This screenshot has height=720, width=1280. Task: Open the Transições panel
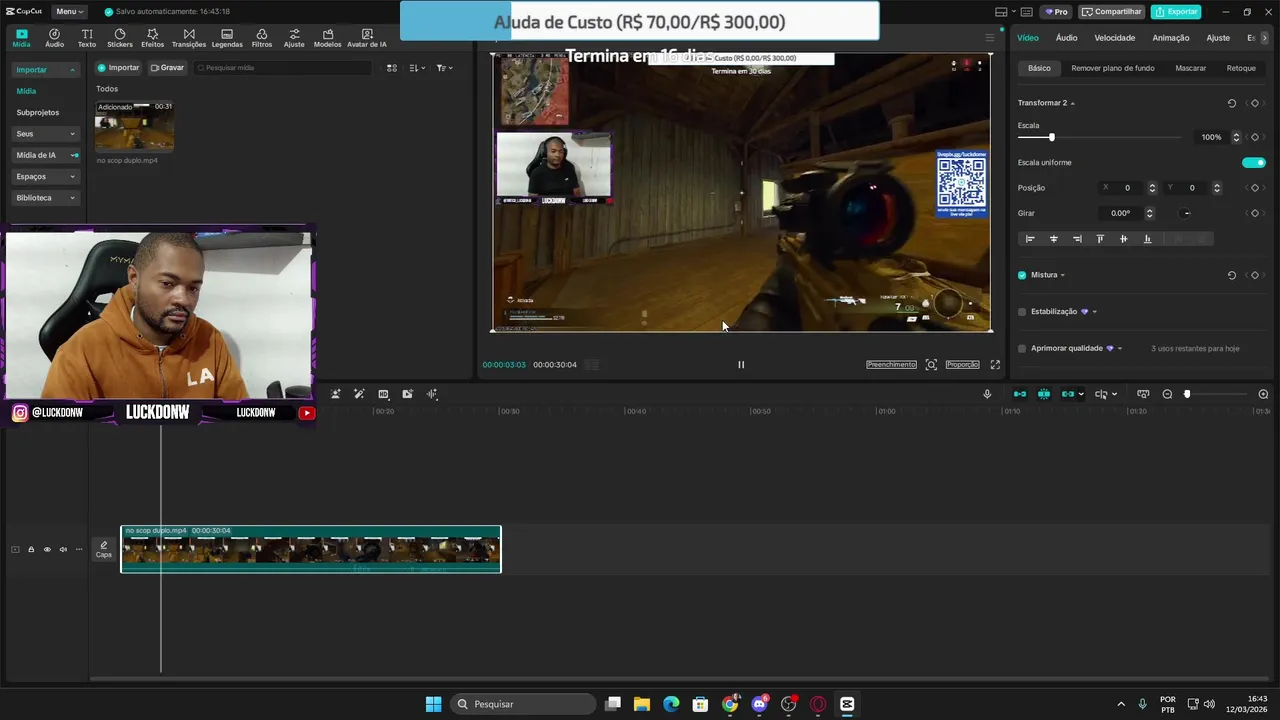tap(189, 38)
